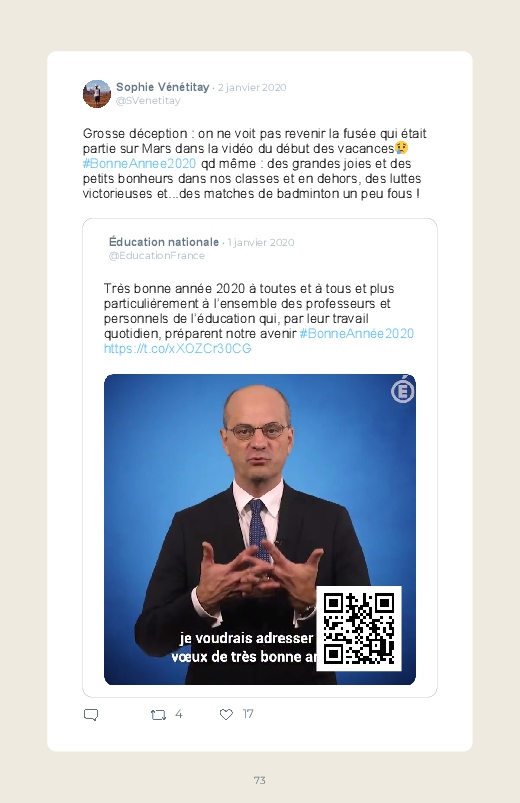This screenshot has height=803, width=520.
Task: Play the minister's greeting video thumbnail
Action: [260, 529]
